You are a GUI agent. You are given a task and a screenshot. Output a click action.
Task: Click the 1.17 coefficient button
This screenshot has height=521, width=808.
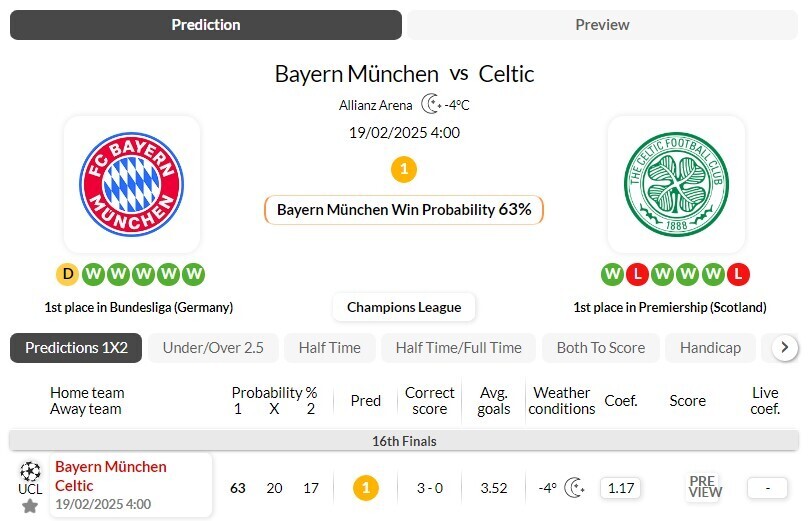621,488
